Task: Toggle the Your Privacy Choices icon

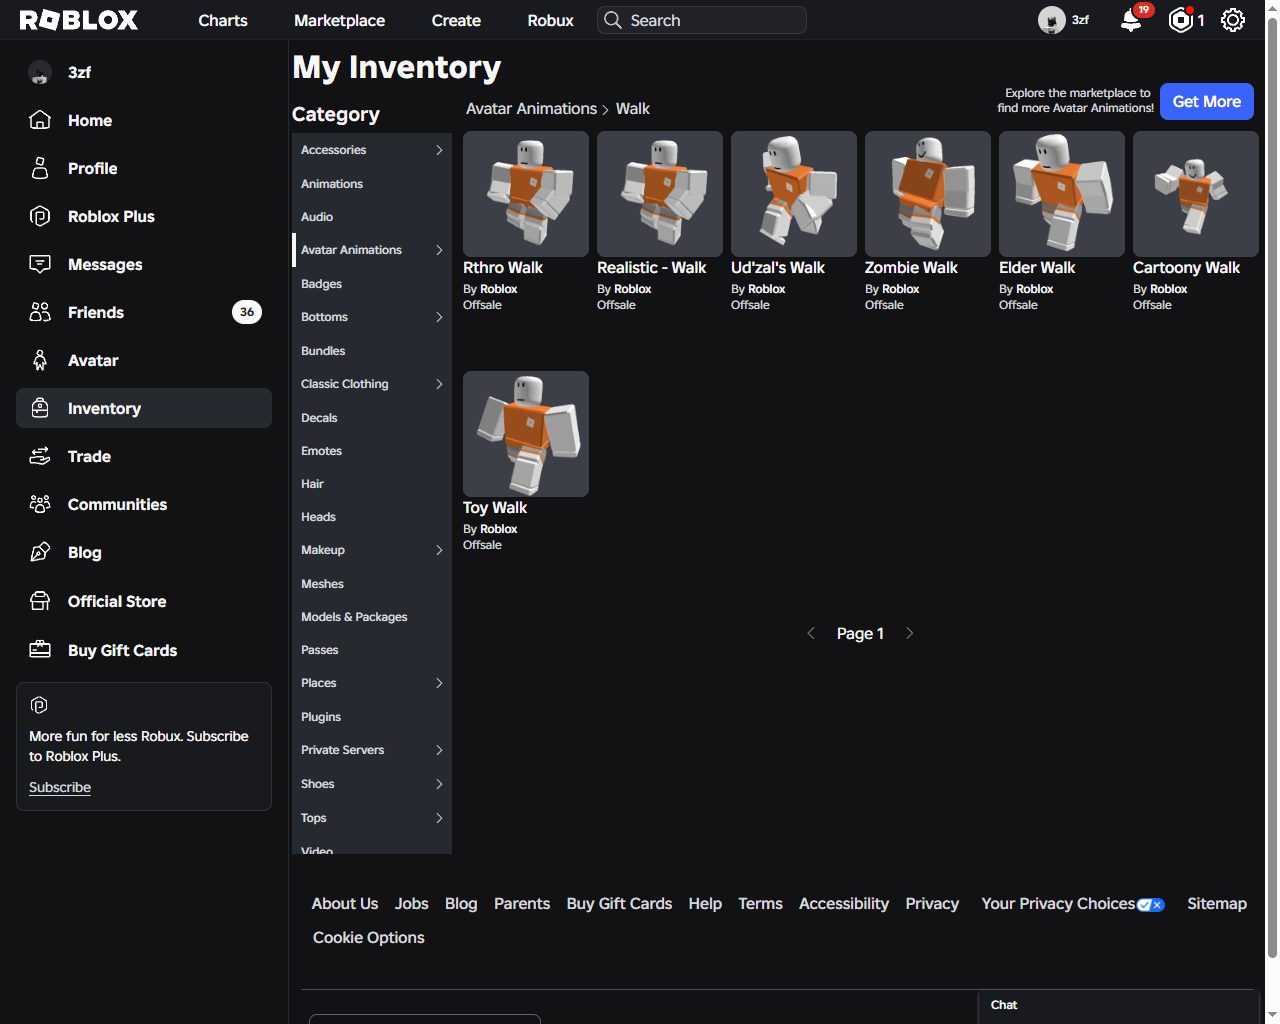Action: point(1150,905)
